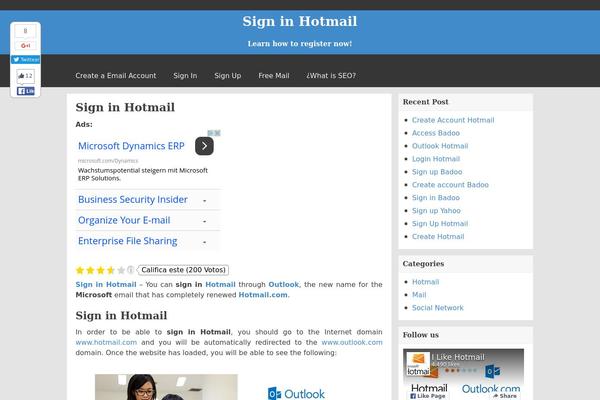Open the Create a Email Account menu item
600x400 pixels.
(116, 76)
